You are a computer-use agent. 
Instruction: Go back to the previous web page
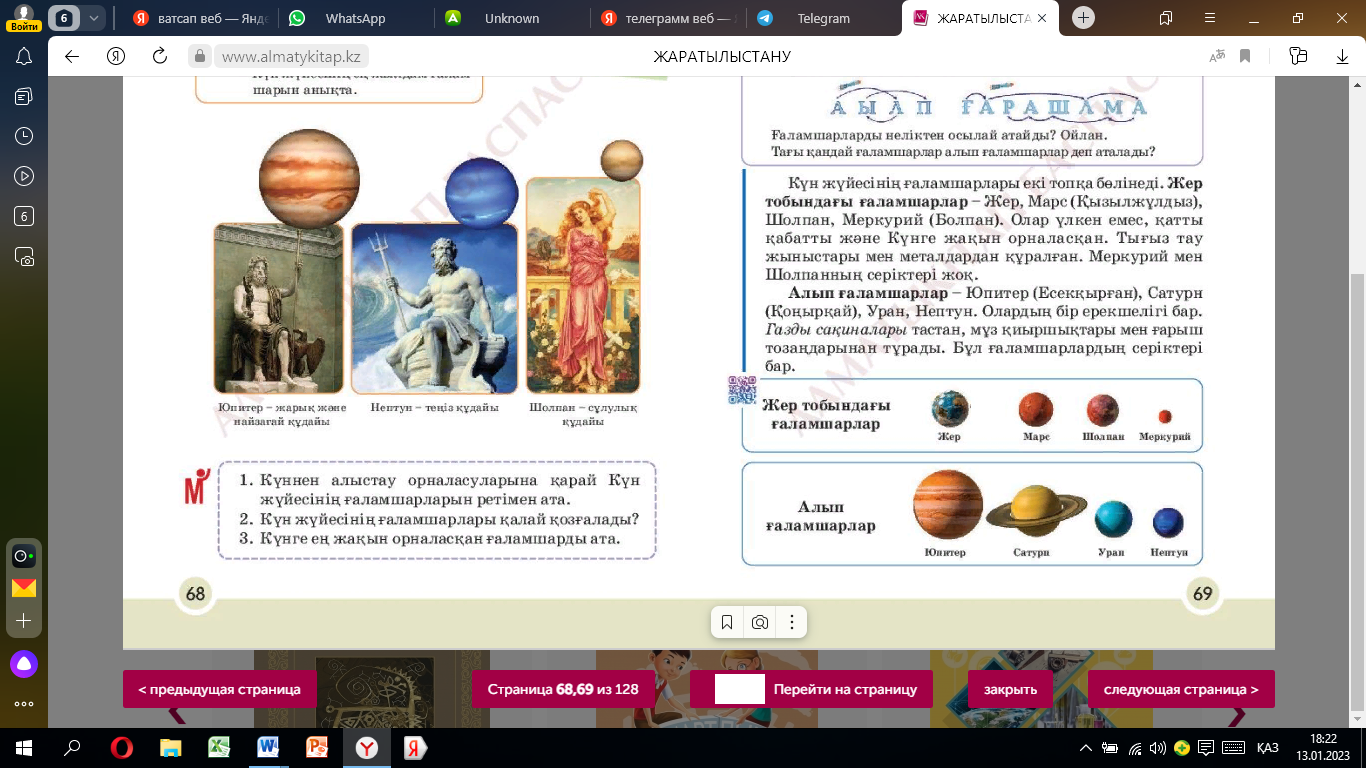[x=71, y=56]
